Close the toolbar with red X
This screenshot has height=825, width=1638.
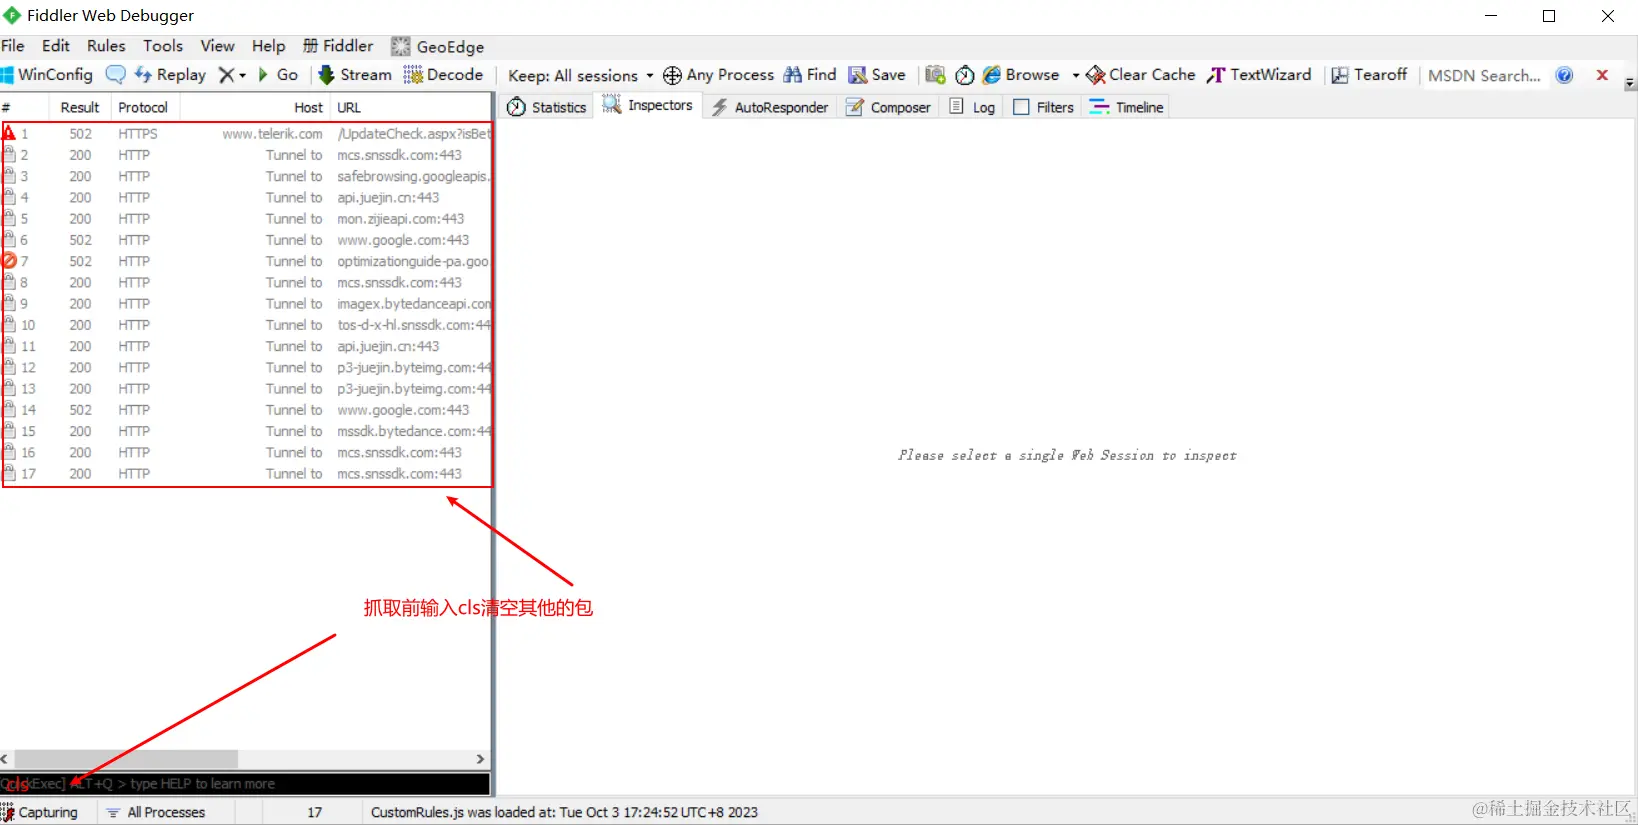tap(1602, 75)
